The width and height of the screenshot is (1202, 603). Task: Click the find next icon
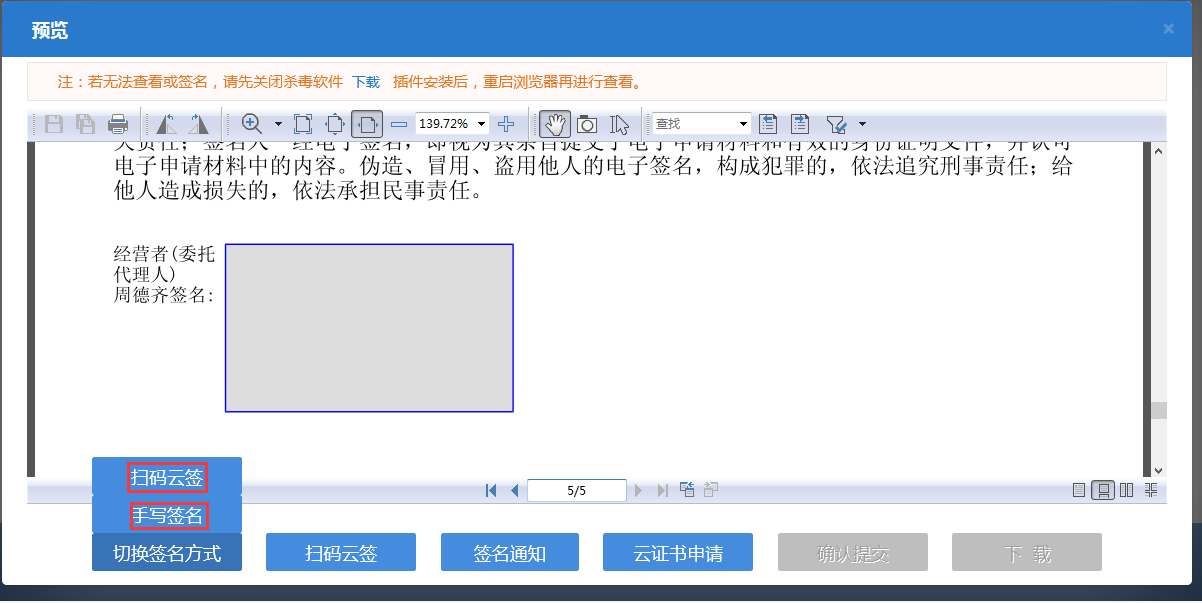click(800, 124)
